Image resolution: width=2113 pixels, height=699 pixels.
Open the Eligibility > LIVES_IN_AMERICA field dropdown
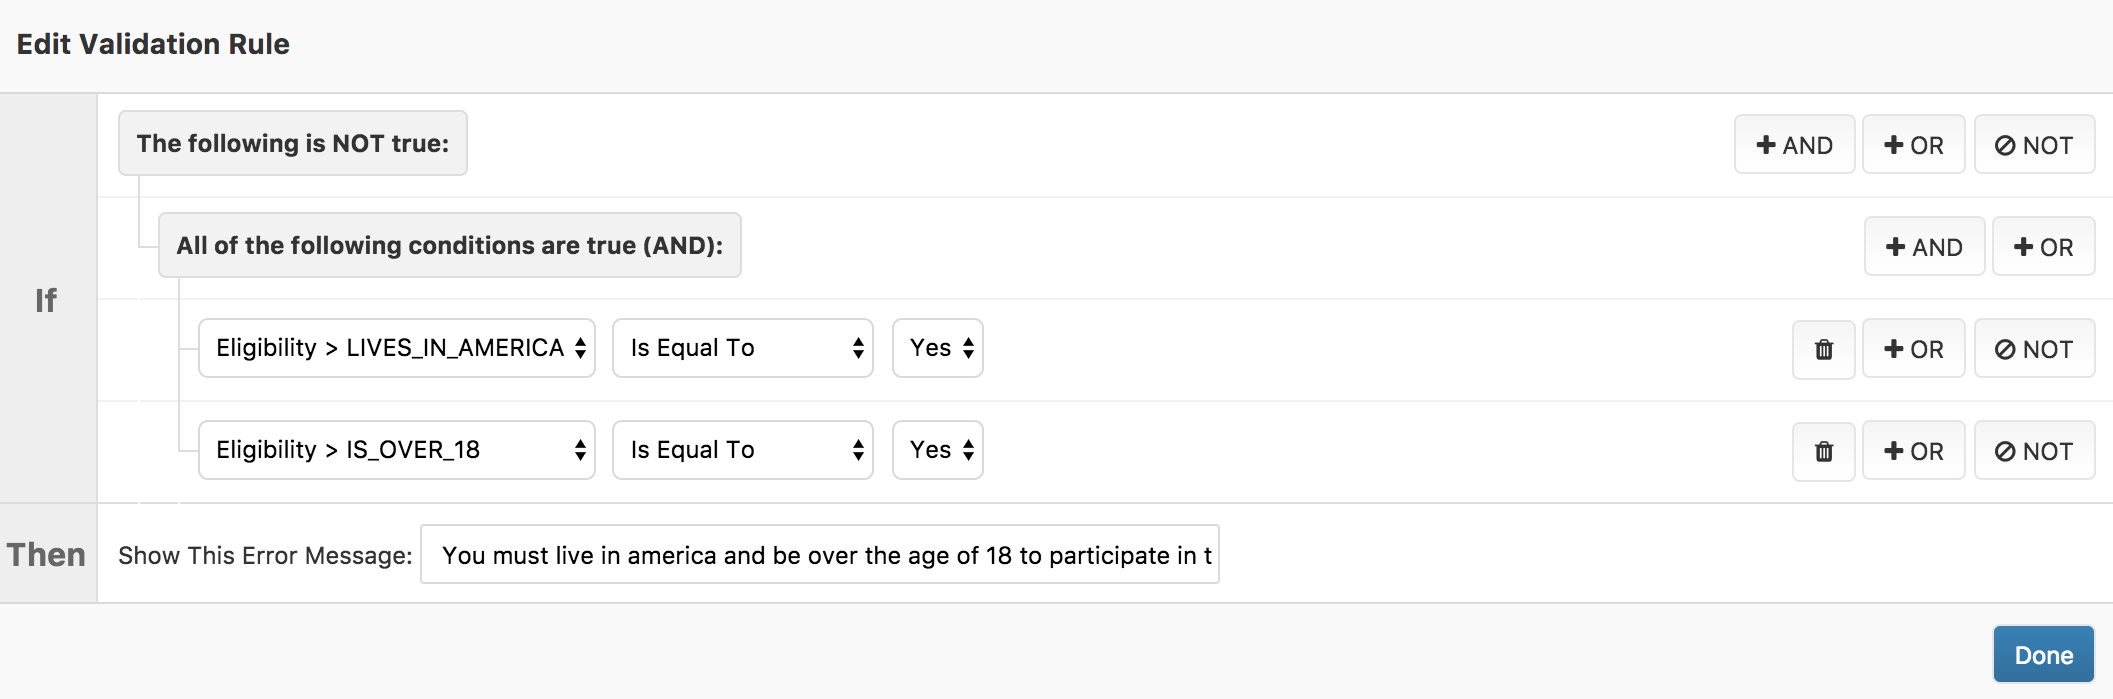[397, 348]
